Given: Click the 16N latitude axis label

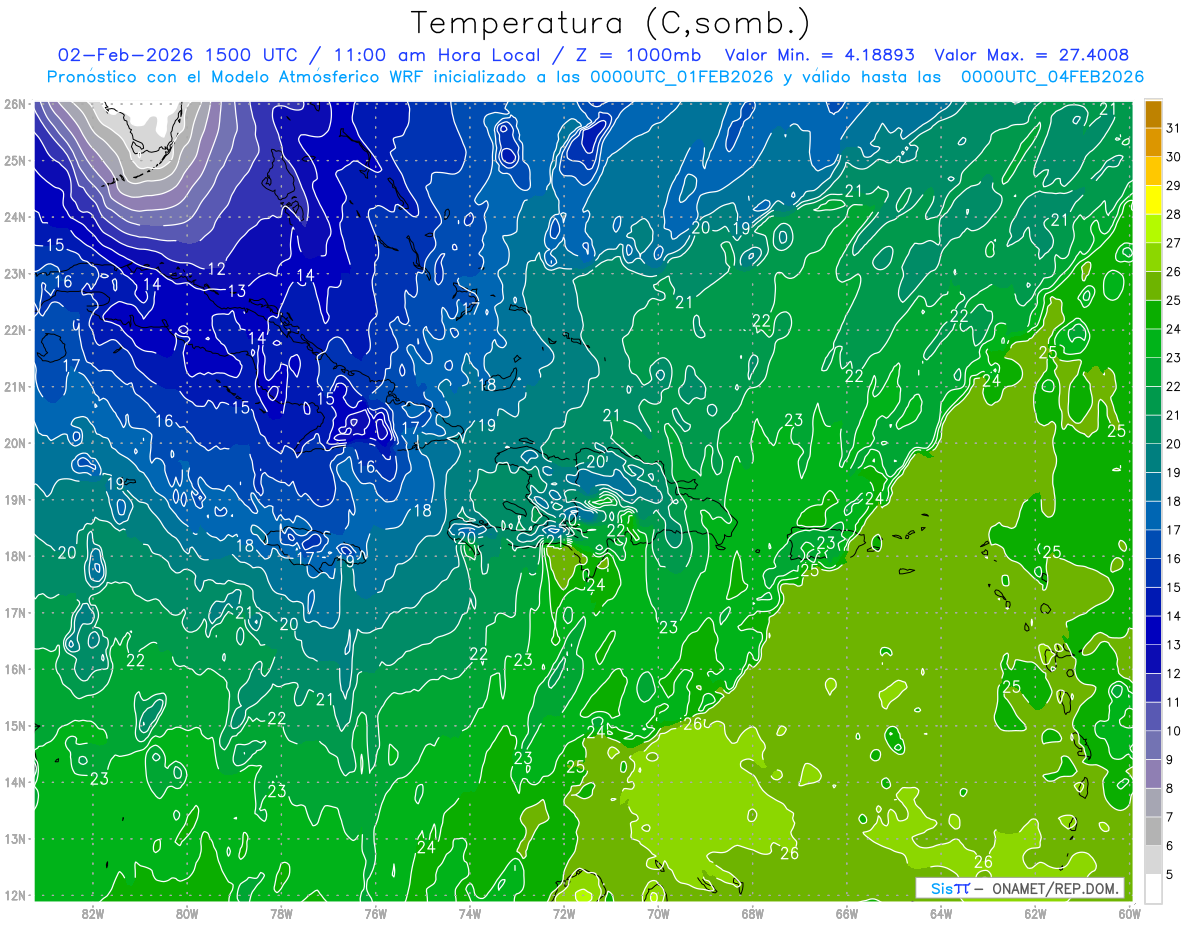Looking at the screenshot, I should (14, 669).
